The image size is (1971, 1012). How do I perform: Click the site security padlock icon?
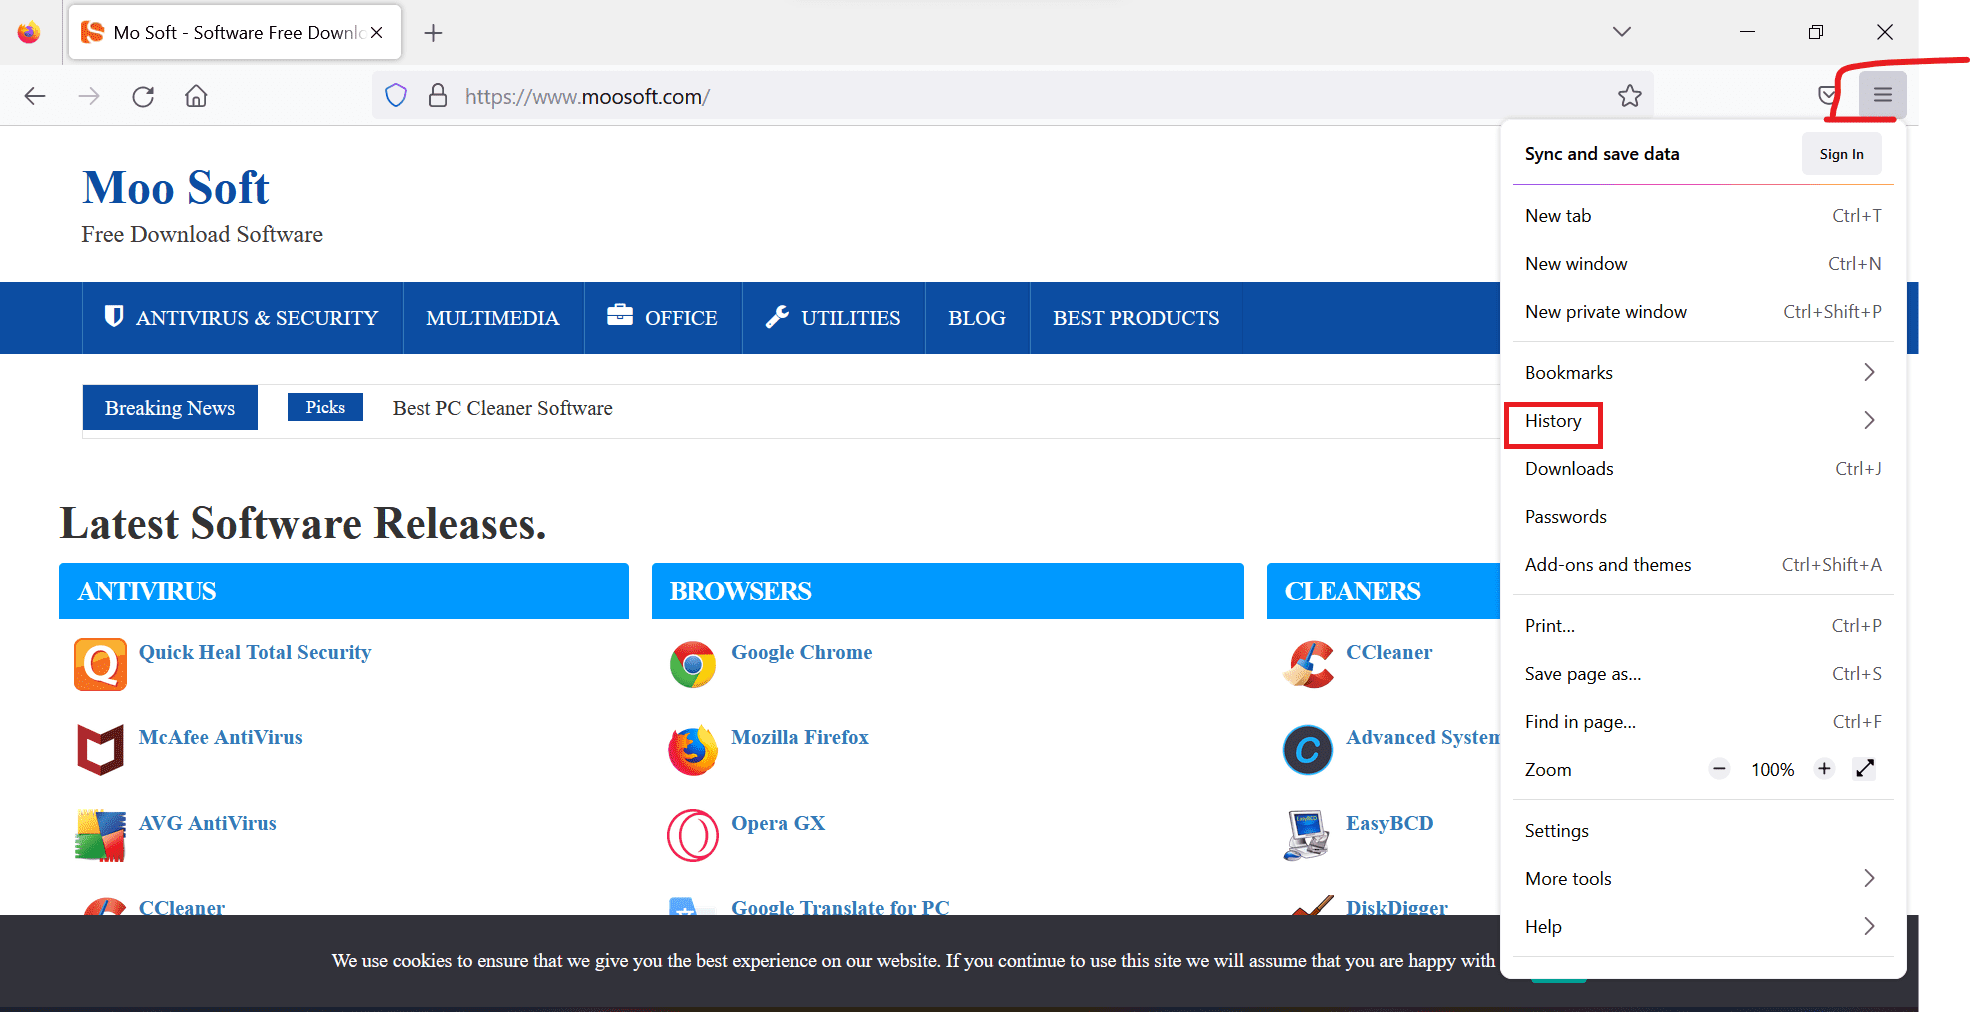(x=438, y=95)
